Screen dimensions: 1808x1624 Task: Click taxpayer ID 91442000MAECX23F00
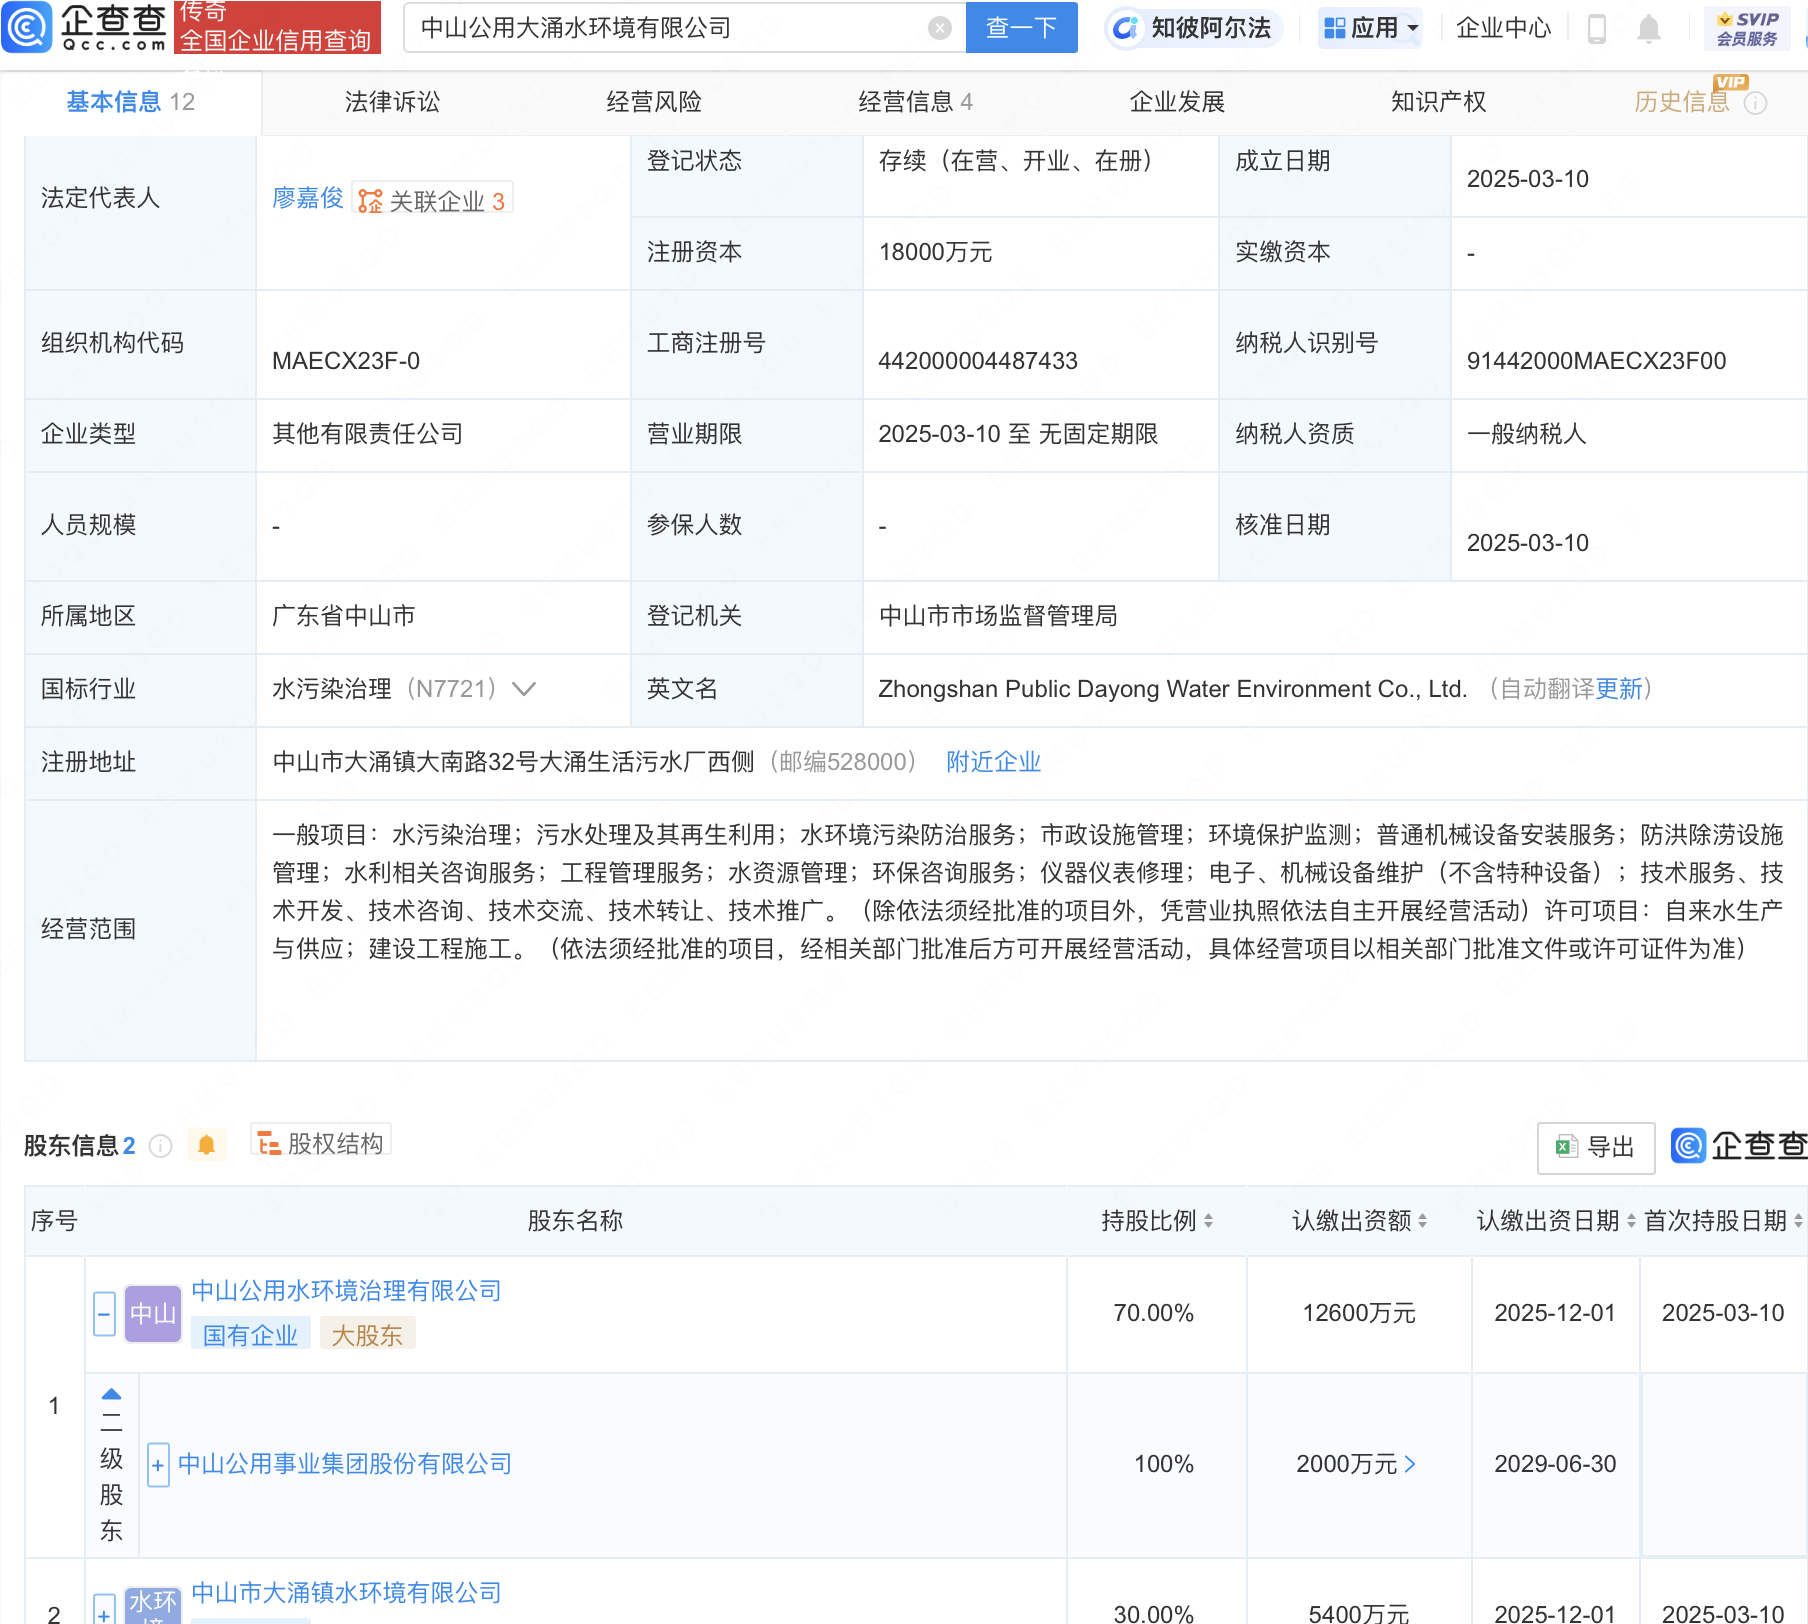pyautogui.click(x=1596, y=361)
